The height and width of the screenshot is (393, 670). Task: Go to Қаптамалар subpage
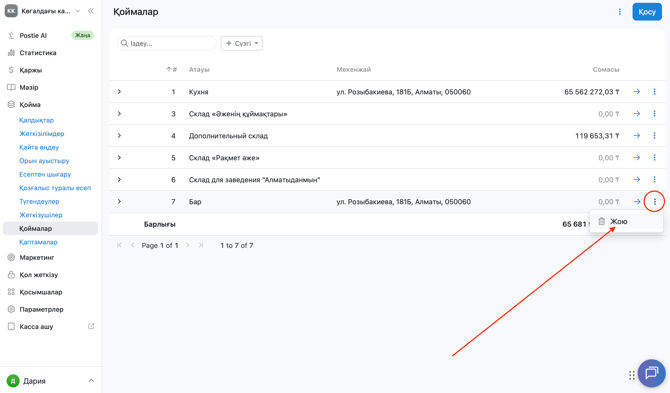pyautogui.click(x=38, y=242)
